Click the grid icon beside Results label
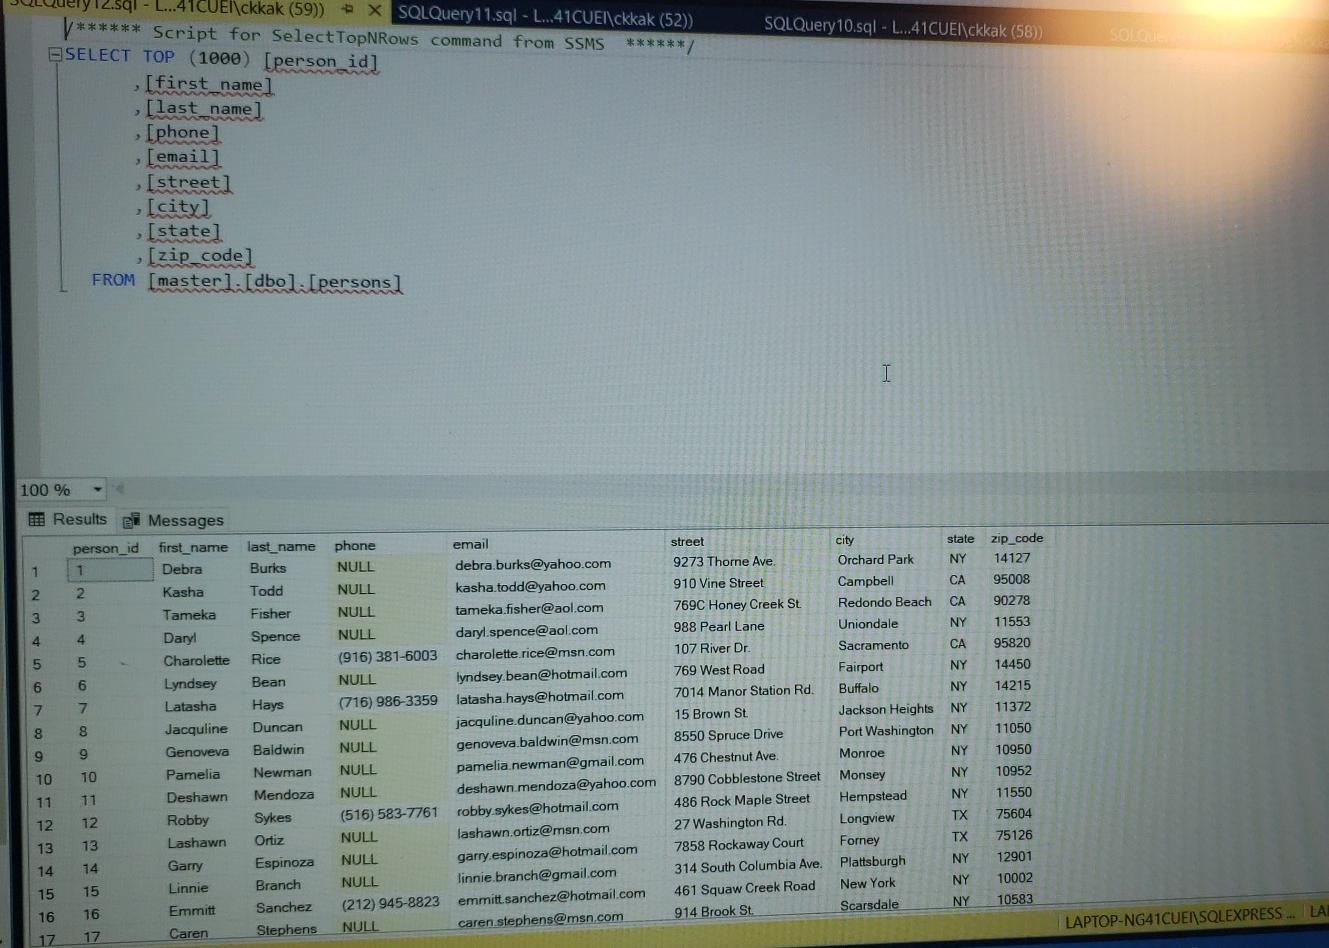This screenshot has width=1329, height=948. [x=38, y=519]
